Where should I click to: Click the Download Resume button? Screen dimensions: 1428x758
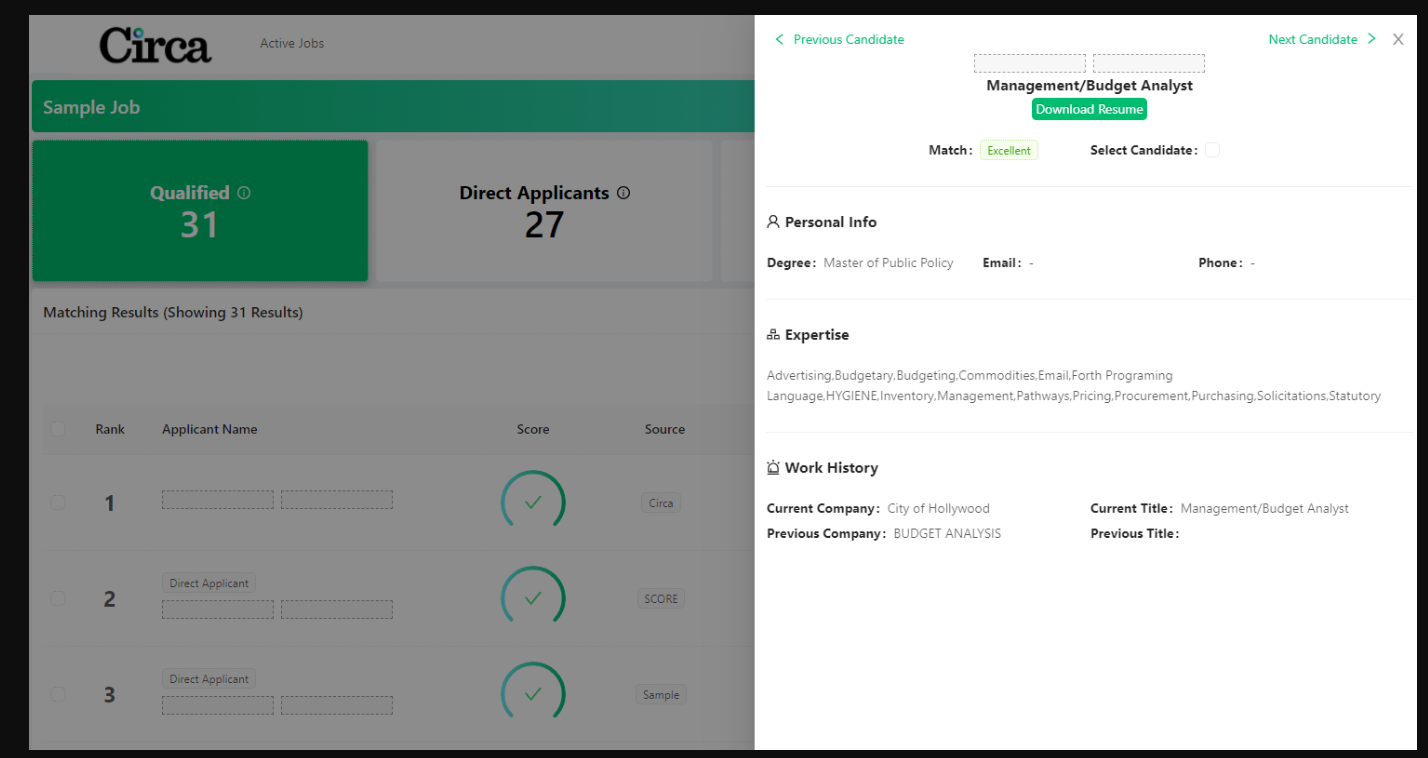[x=1089, y=109]
